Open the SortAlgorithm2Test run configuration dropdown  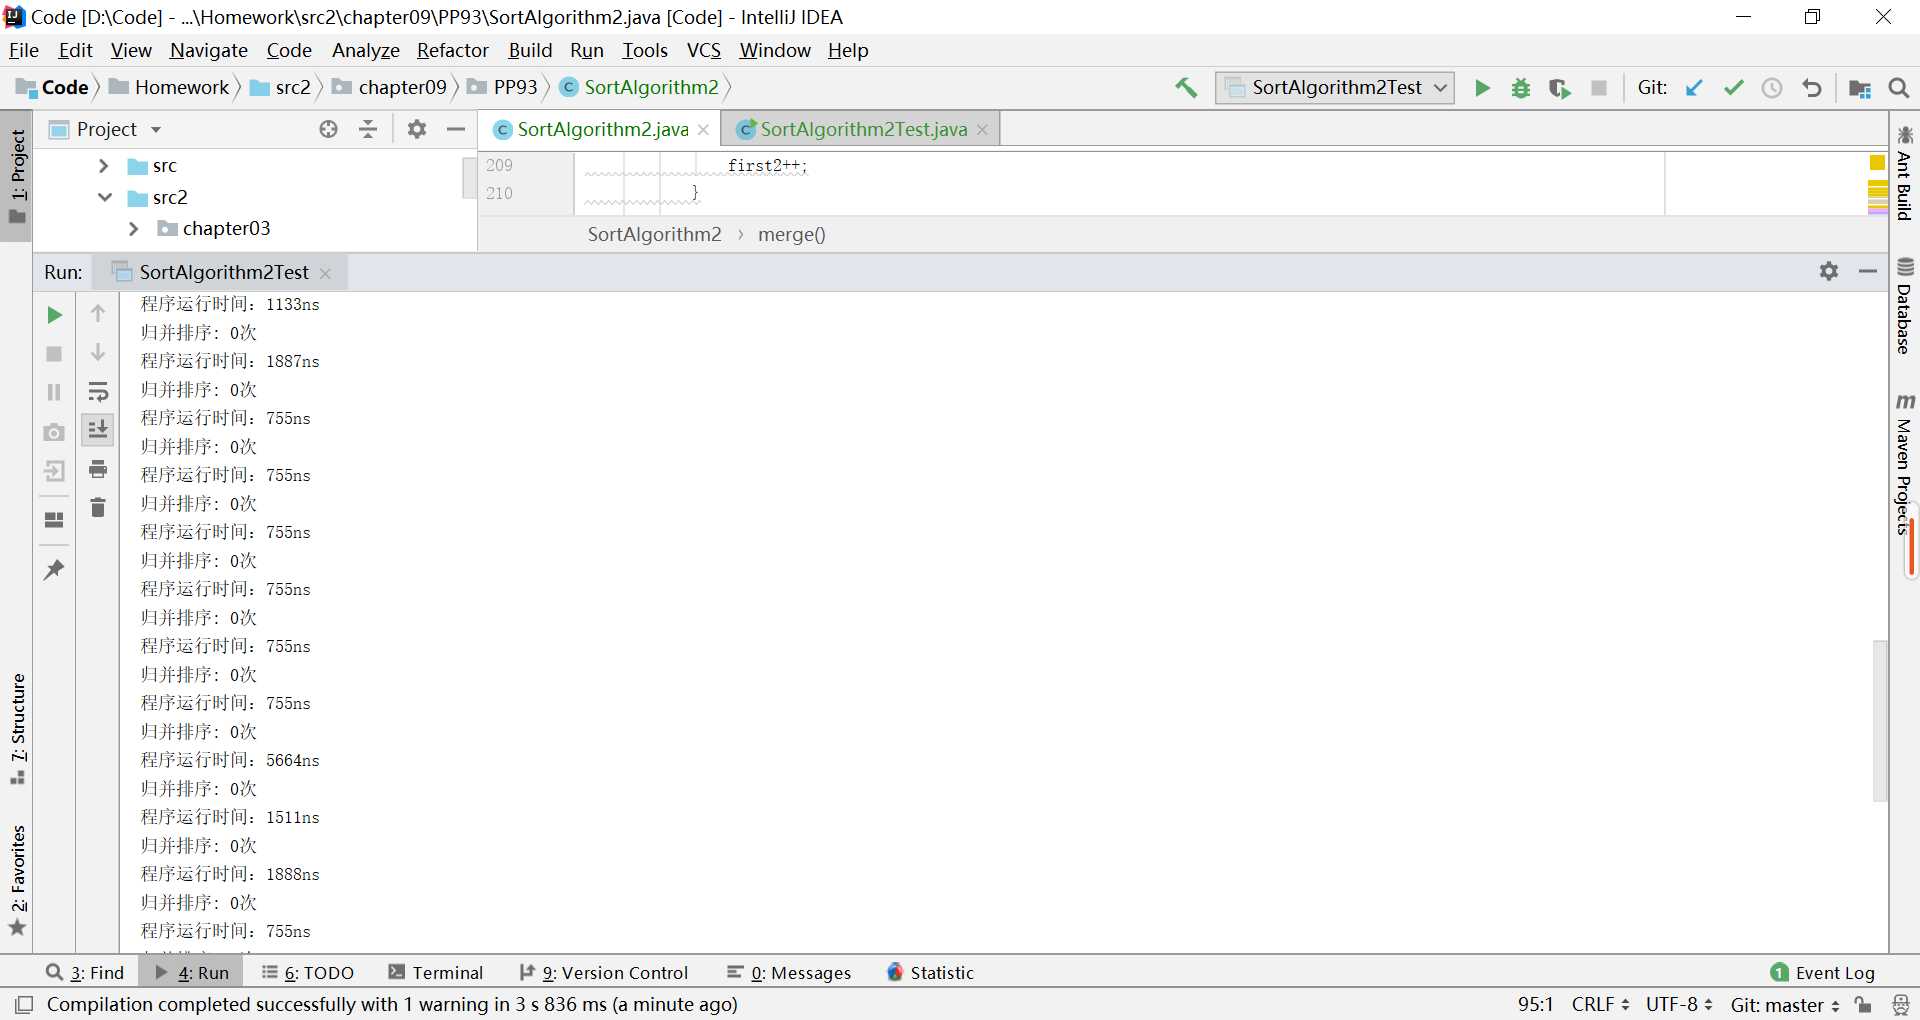(1335, 88)
